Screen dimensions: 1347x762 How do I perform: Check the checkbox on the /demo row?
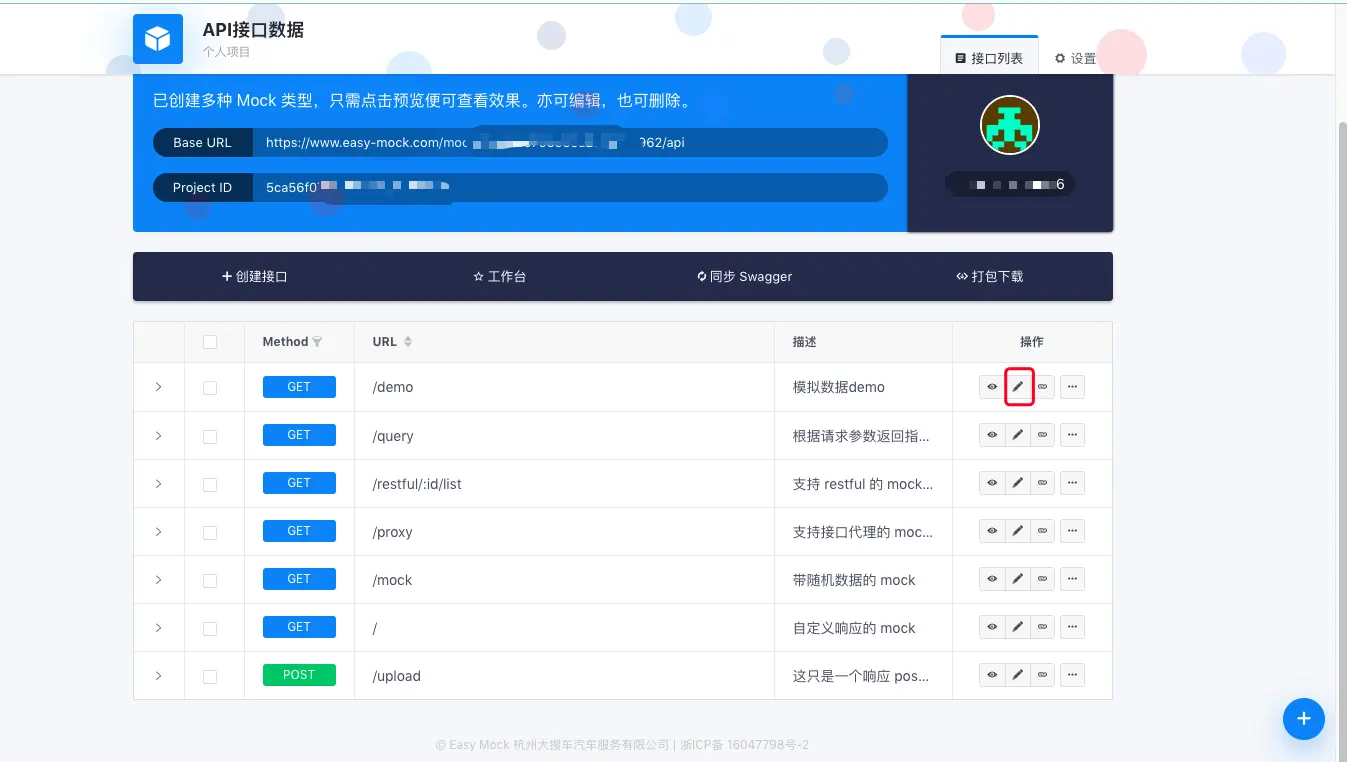pos(211,387)
